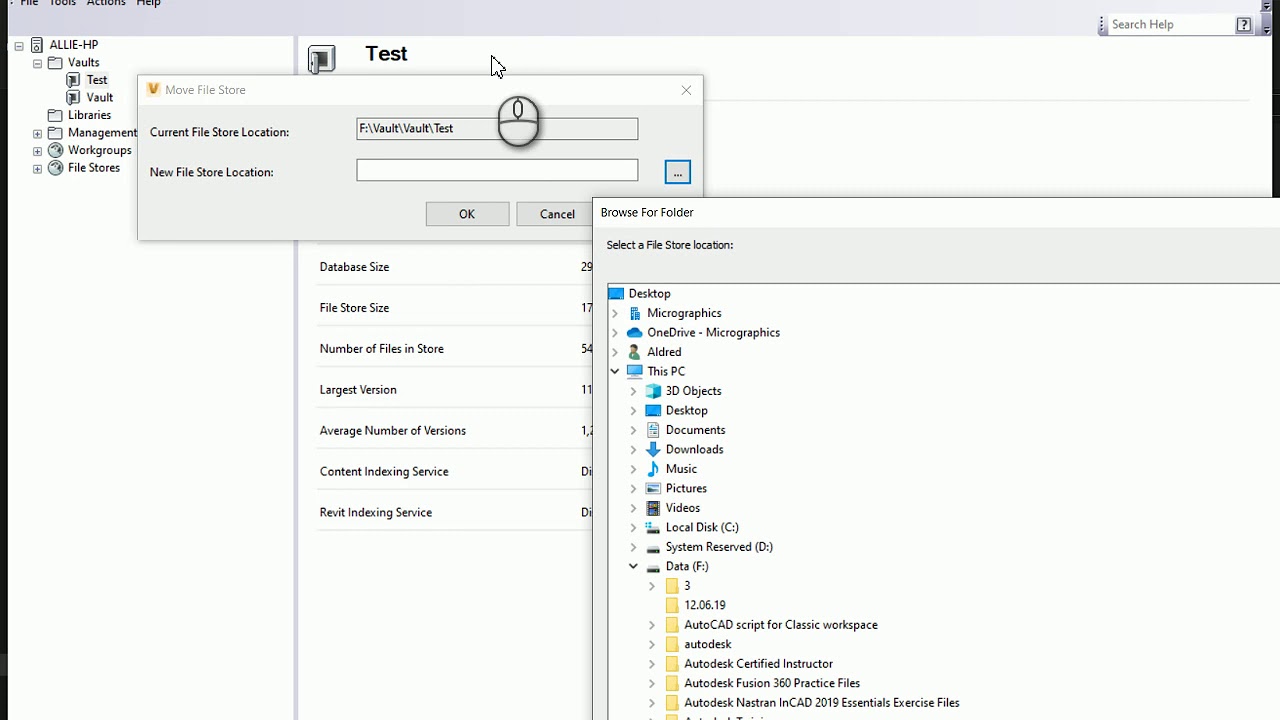Click the browse ellipsis button

[677, 172]
